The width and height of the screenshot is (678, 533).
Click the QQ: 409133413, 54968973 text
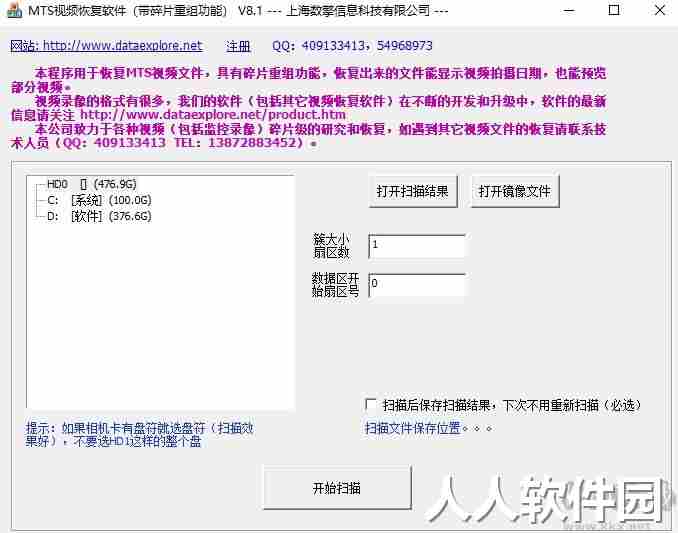(352, 46)
